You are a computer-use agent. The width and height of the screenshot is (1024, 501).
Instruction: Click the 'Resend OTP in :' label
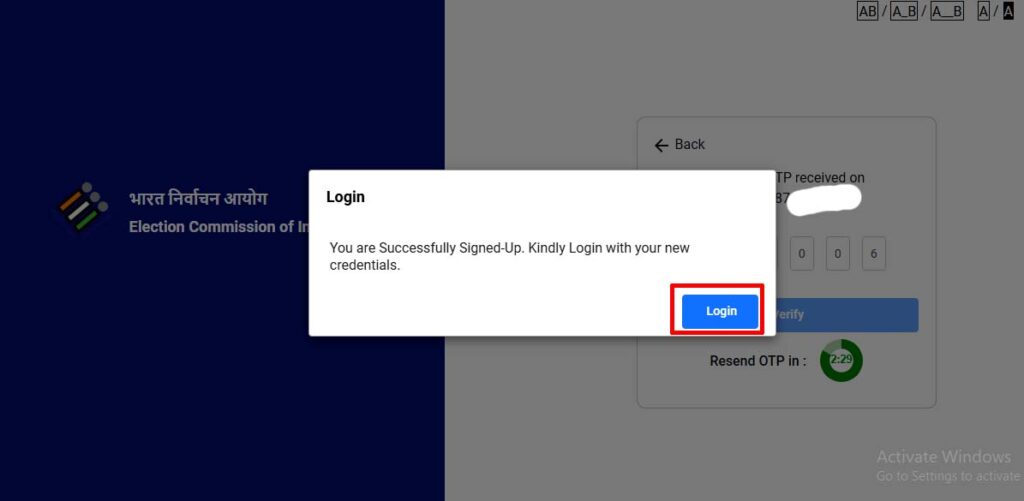[758, 361]
